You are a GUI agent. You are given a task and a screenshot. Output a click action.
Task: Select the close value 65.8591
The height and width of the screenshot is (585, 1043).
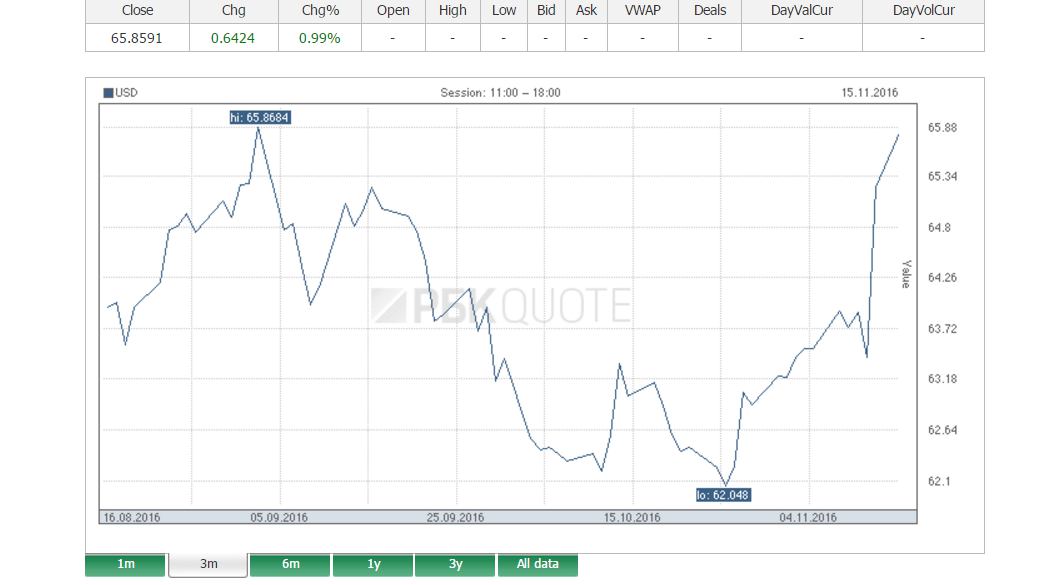click(x=136, y=39)
